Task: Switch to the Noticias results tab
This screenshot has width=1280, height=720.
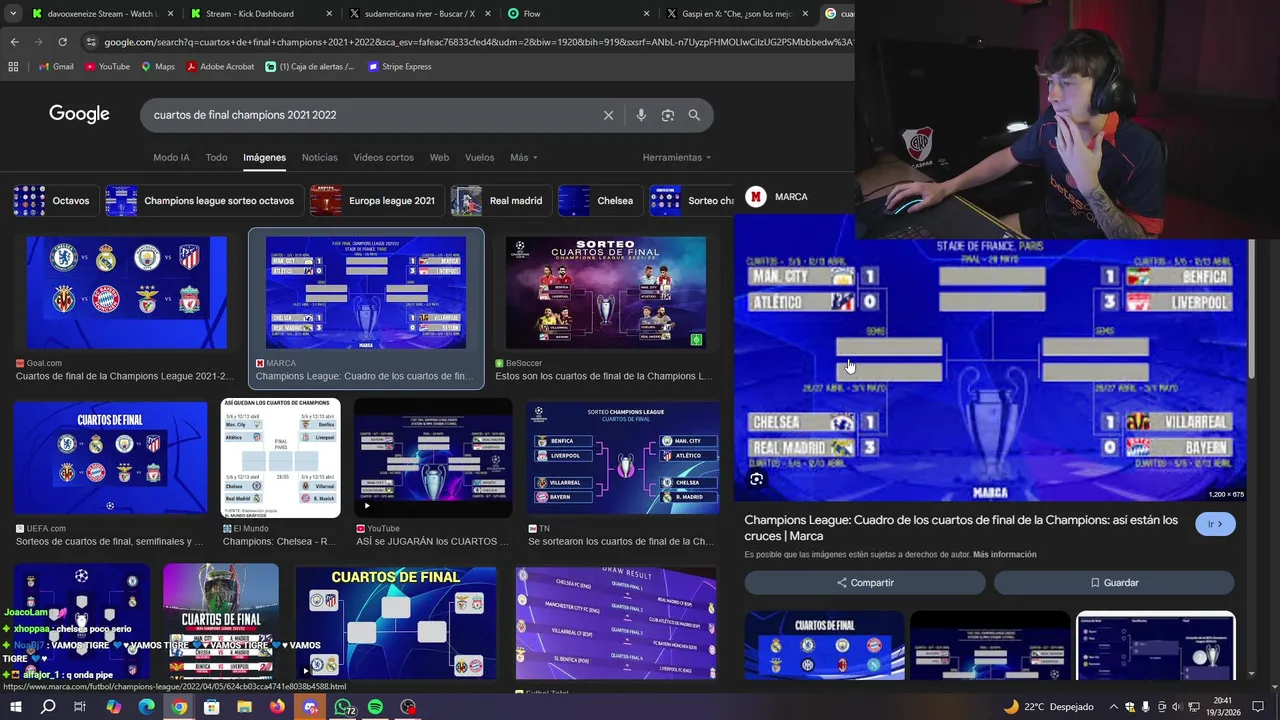Action: pos(320,157)
